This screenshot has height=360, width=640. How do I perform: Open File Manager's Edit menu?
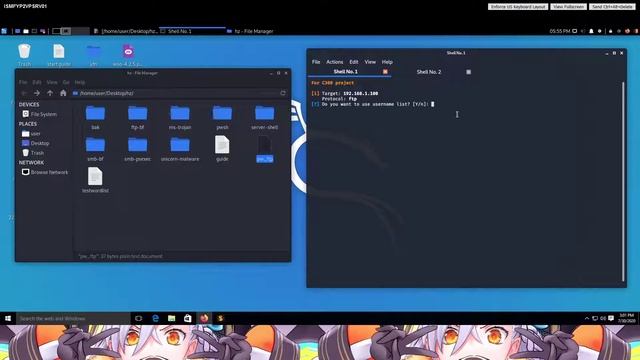pos(37,82)
